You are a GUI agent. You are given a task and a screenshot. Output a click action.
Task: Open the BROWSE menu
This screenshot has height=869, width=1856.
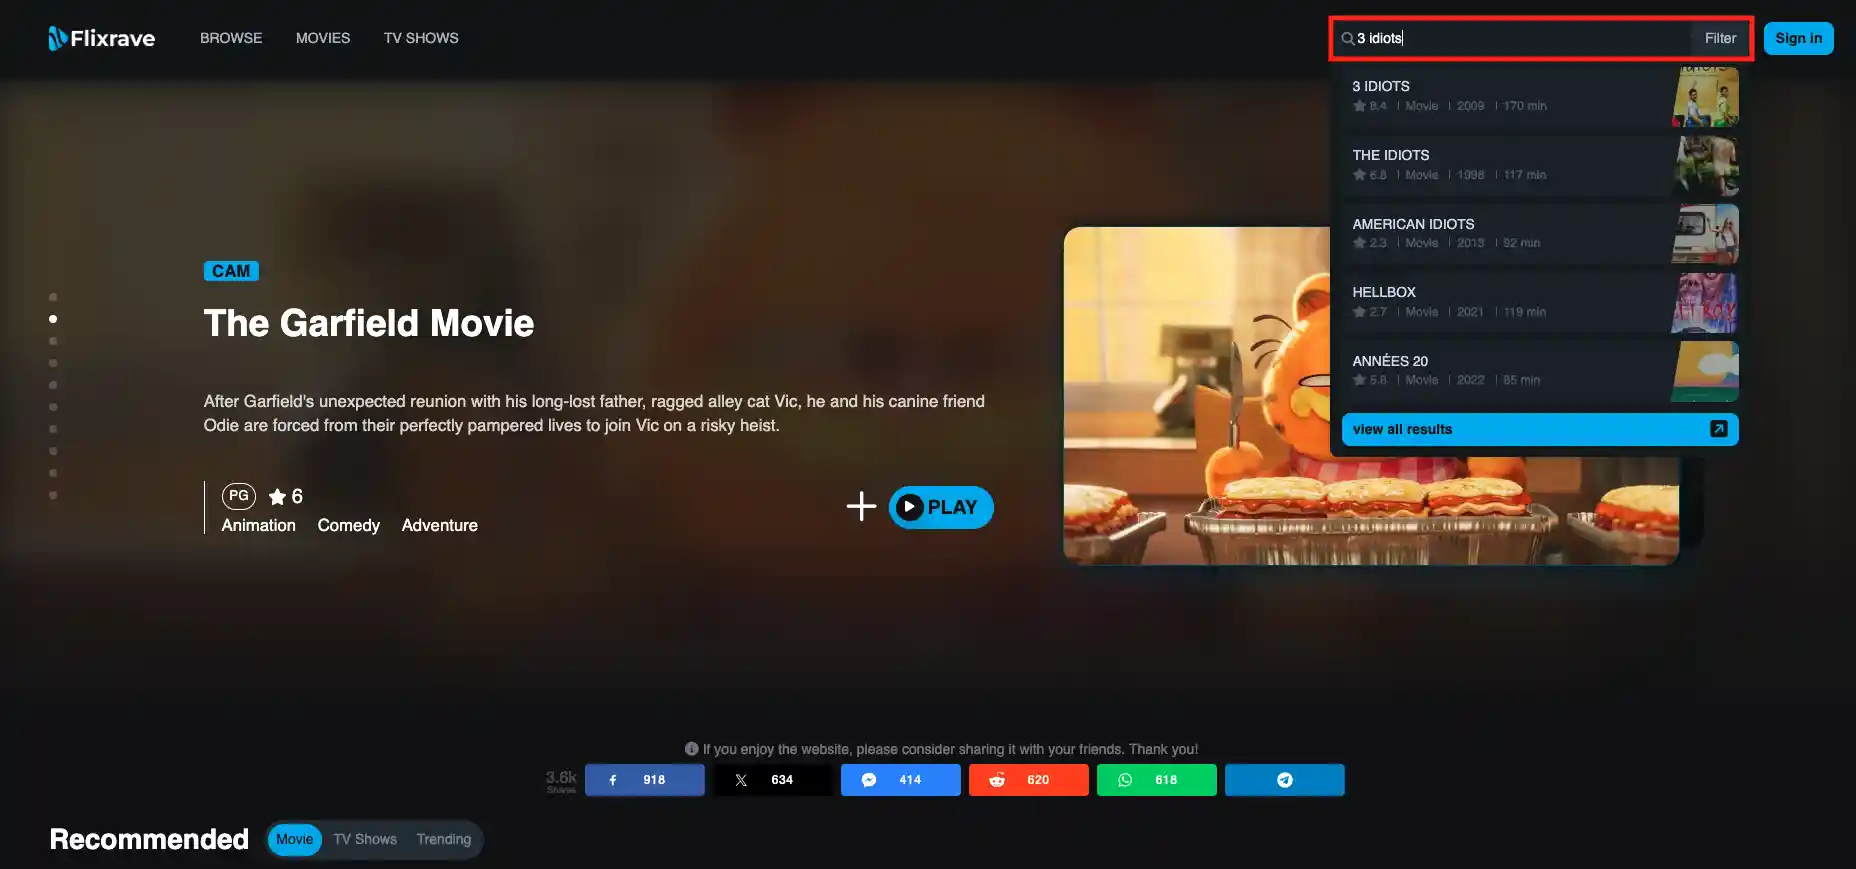[x=231, y=38]
